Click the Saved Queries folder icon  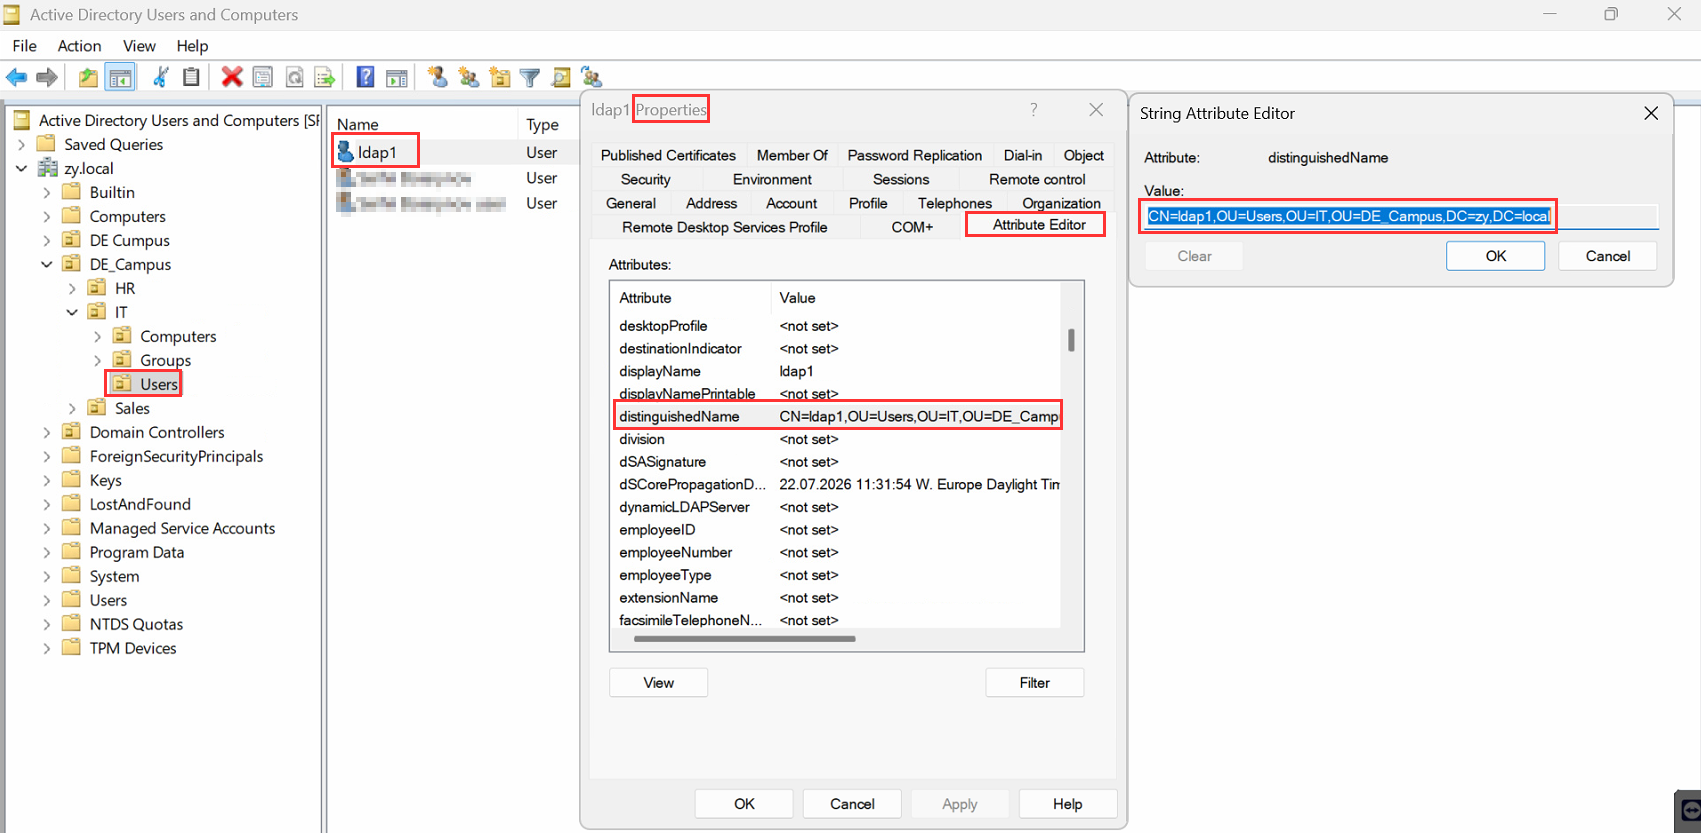pos(47,144)
